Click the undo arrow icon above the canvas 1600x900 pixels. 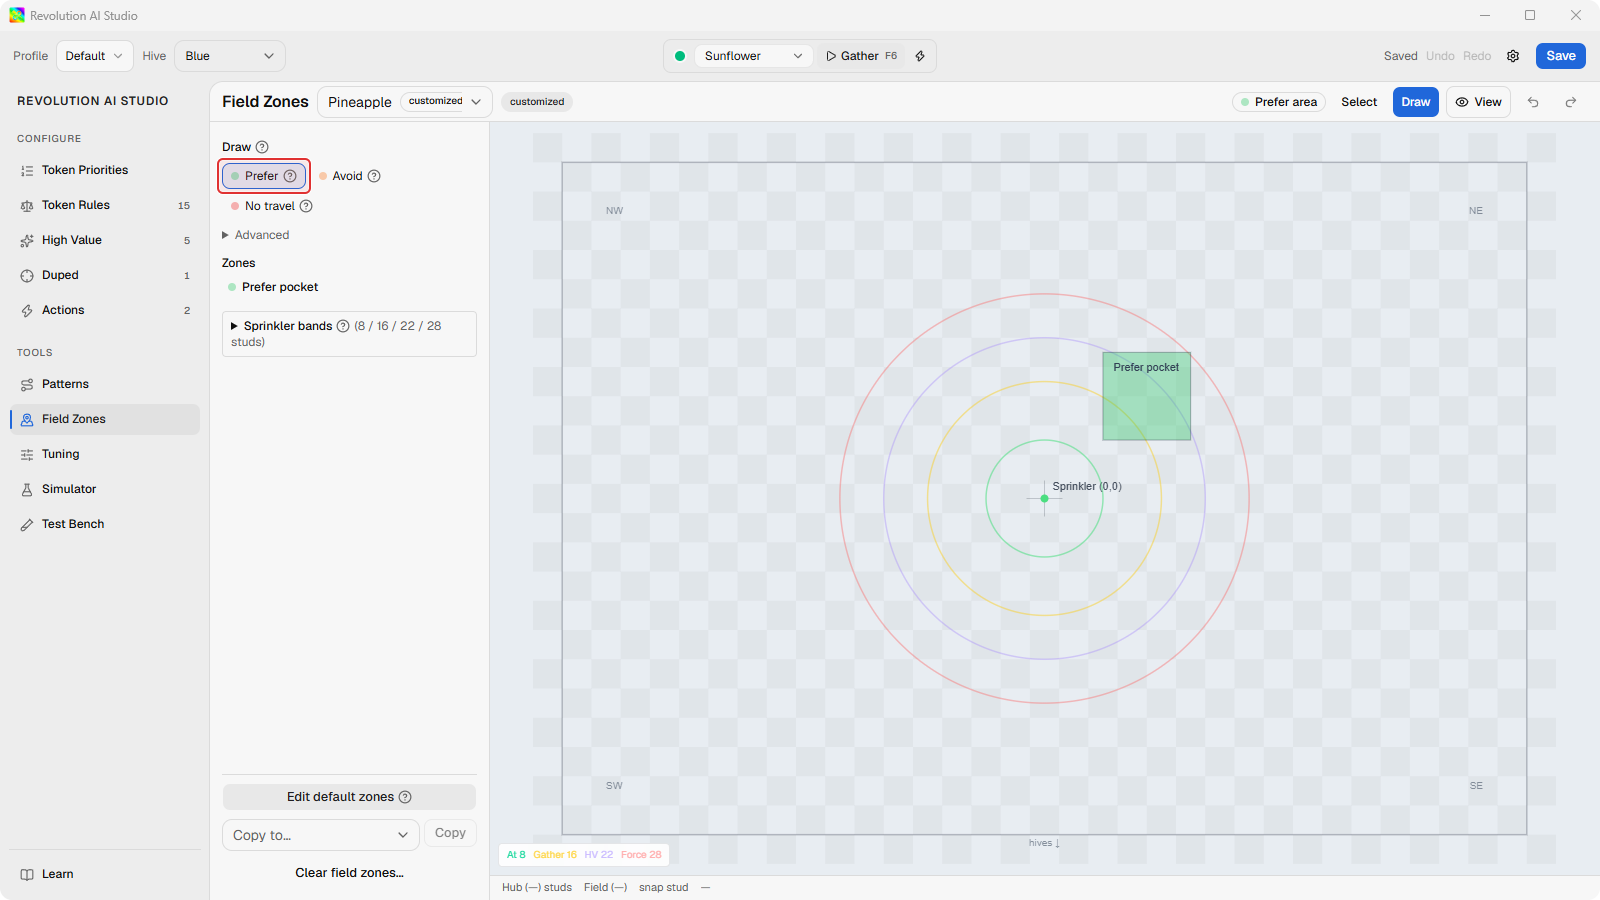click(1533, 102)
